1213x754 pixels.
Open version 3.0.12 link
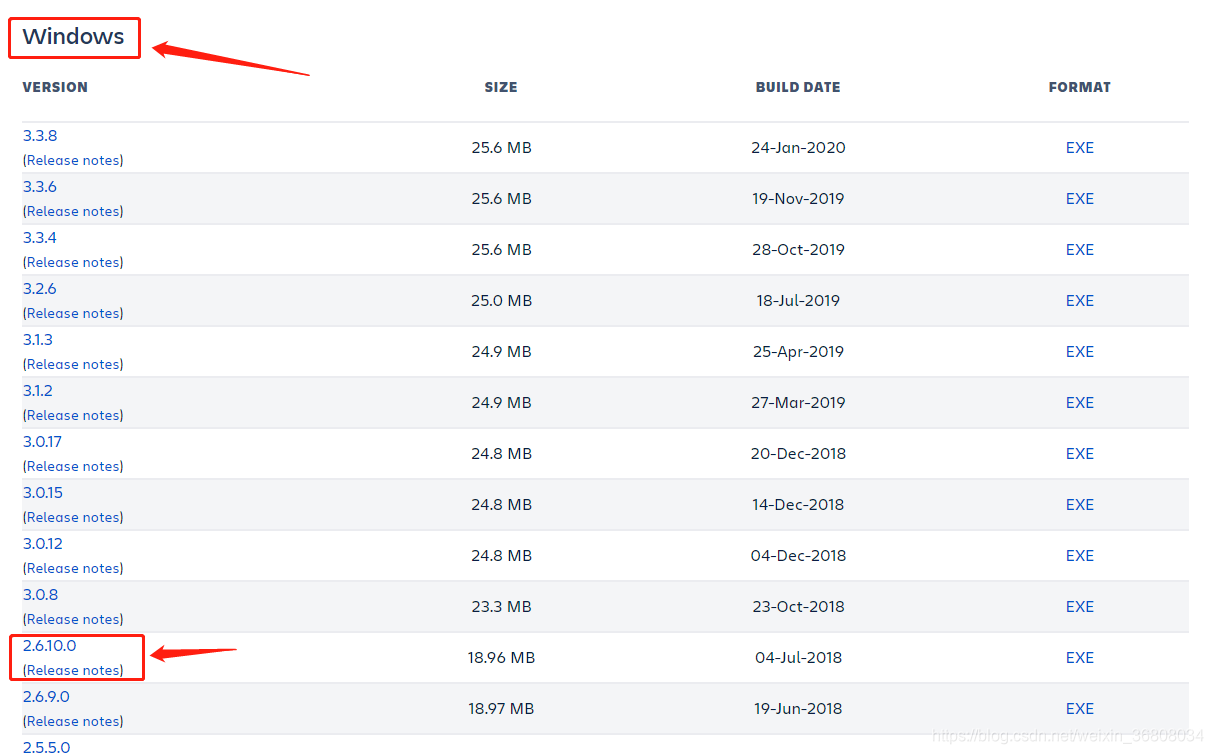point(43,543)
